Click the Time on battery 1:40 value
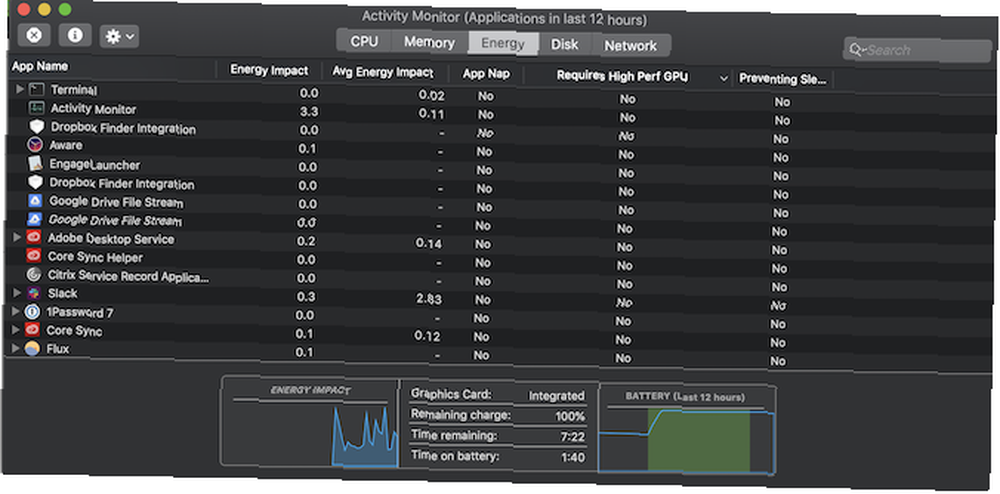This screenshot has width=1000, height=494. (x=572, y=457)
